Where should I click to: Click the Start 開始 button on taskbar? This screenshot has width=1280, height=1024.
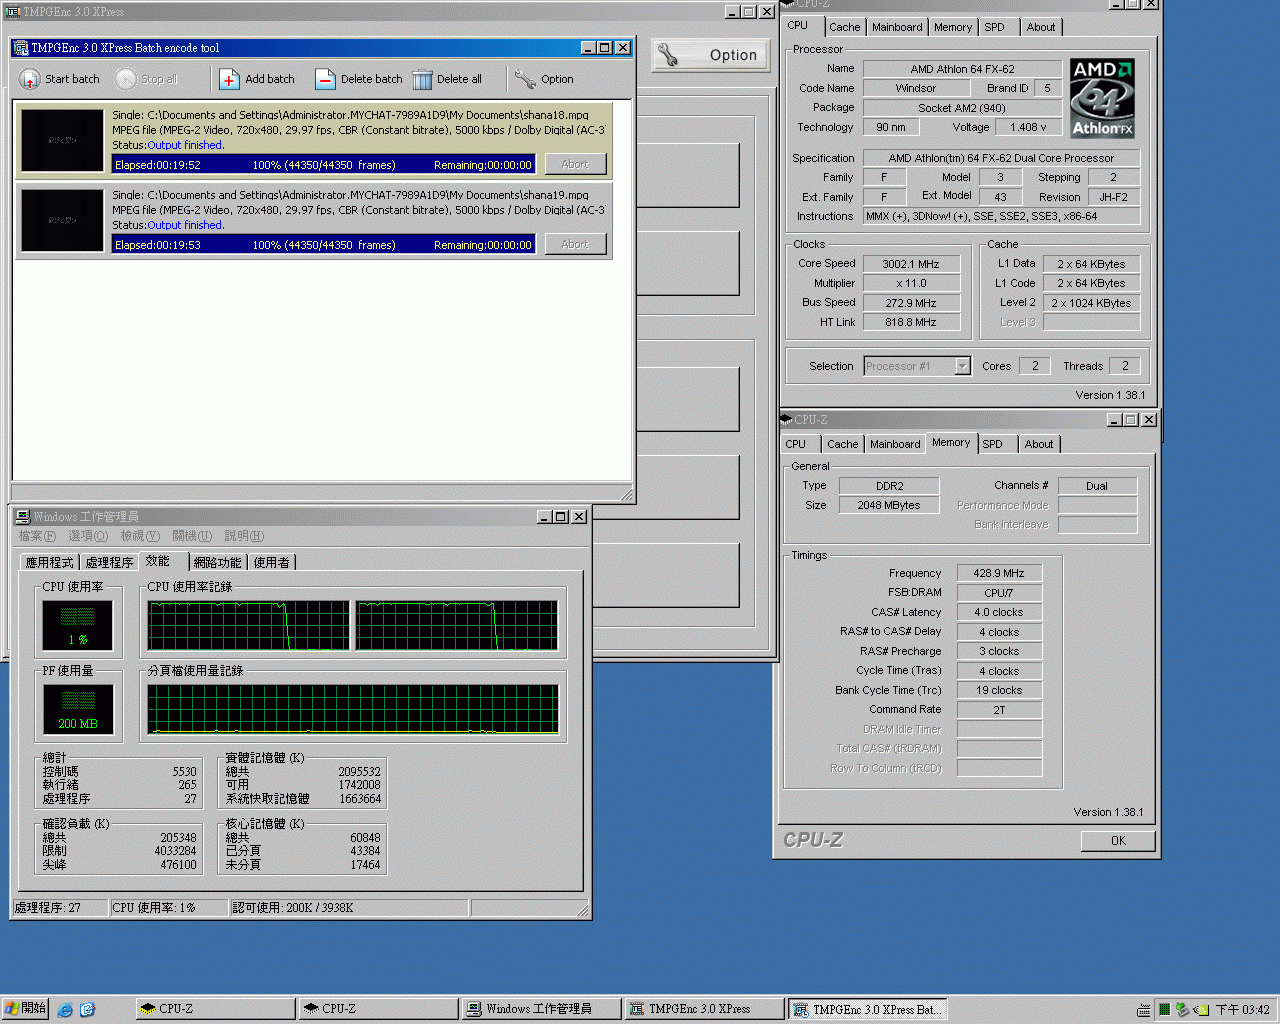click(x=25, y=1009)
